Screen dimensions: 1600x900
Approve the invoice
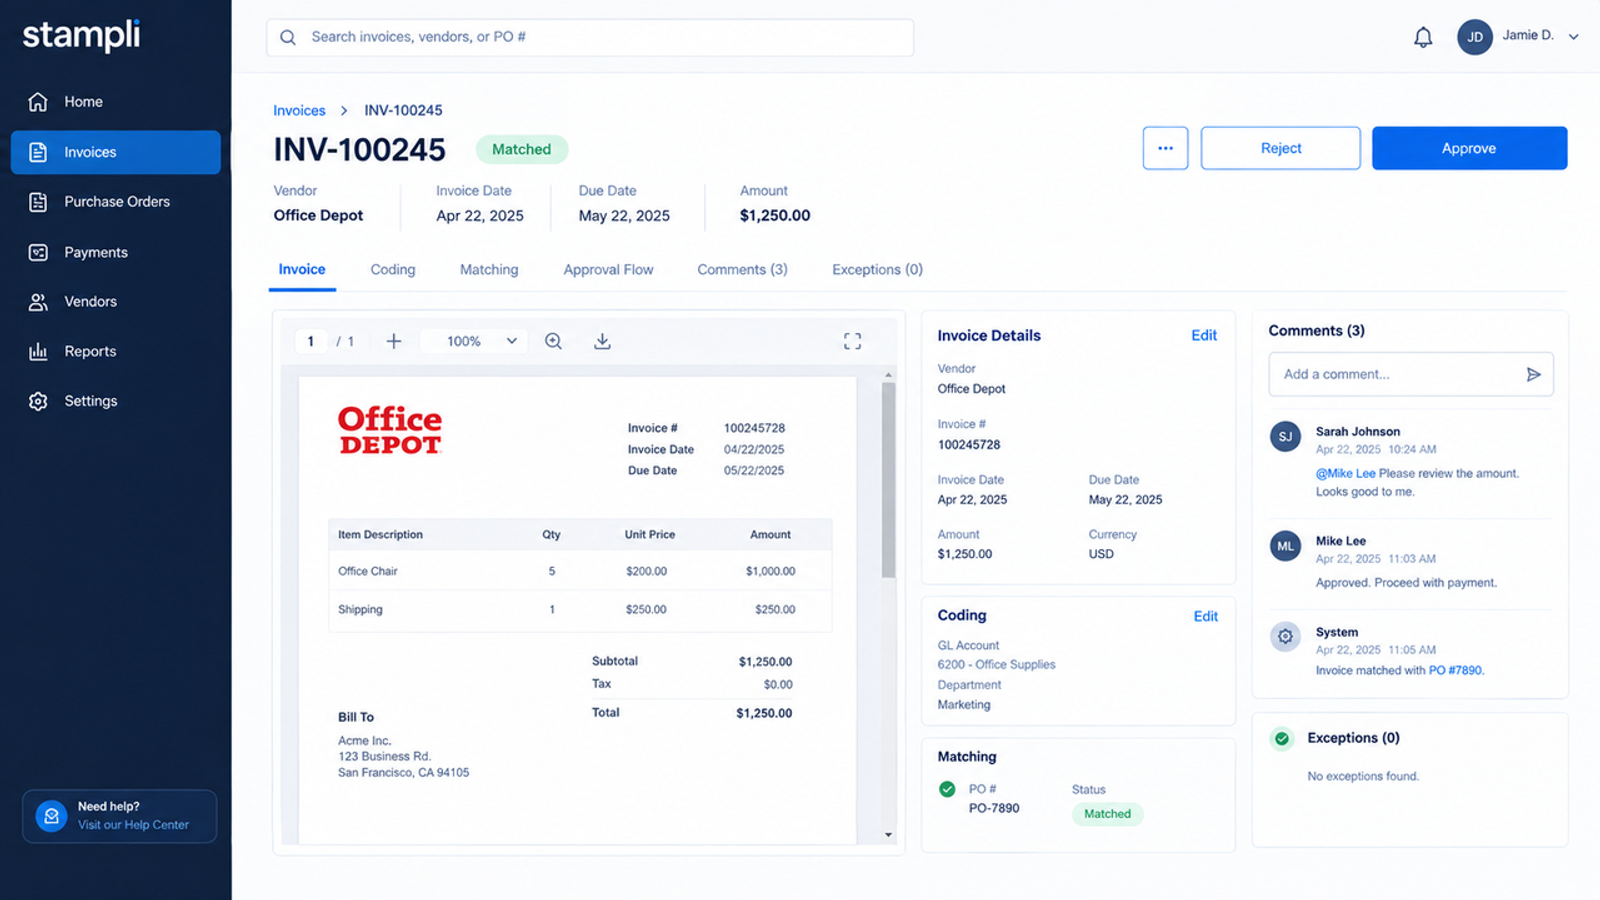[1469, 148]
